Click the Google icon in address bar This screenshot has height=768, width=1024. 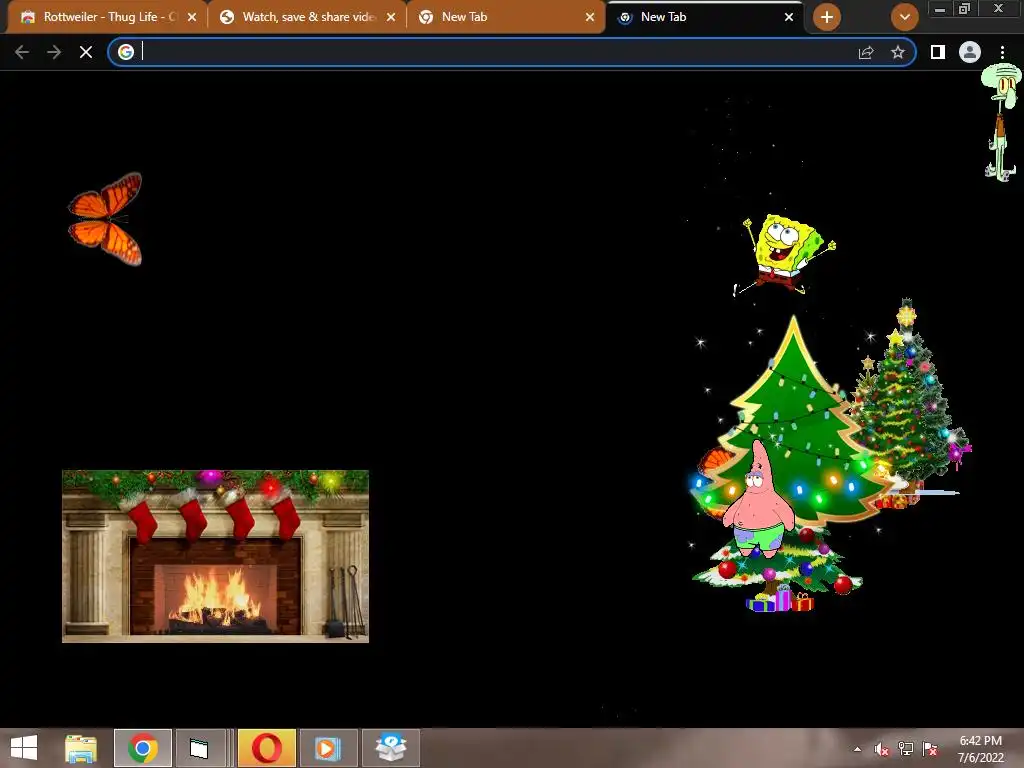126,52
